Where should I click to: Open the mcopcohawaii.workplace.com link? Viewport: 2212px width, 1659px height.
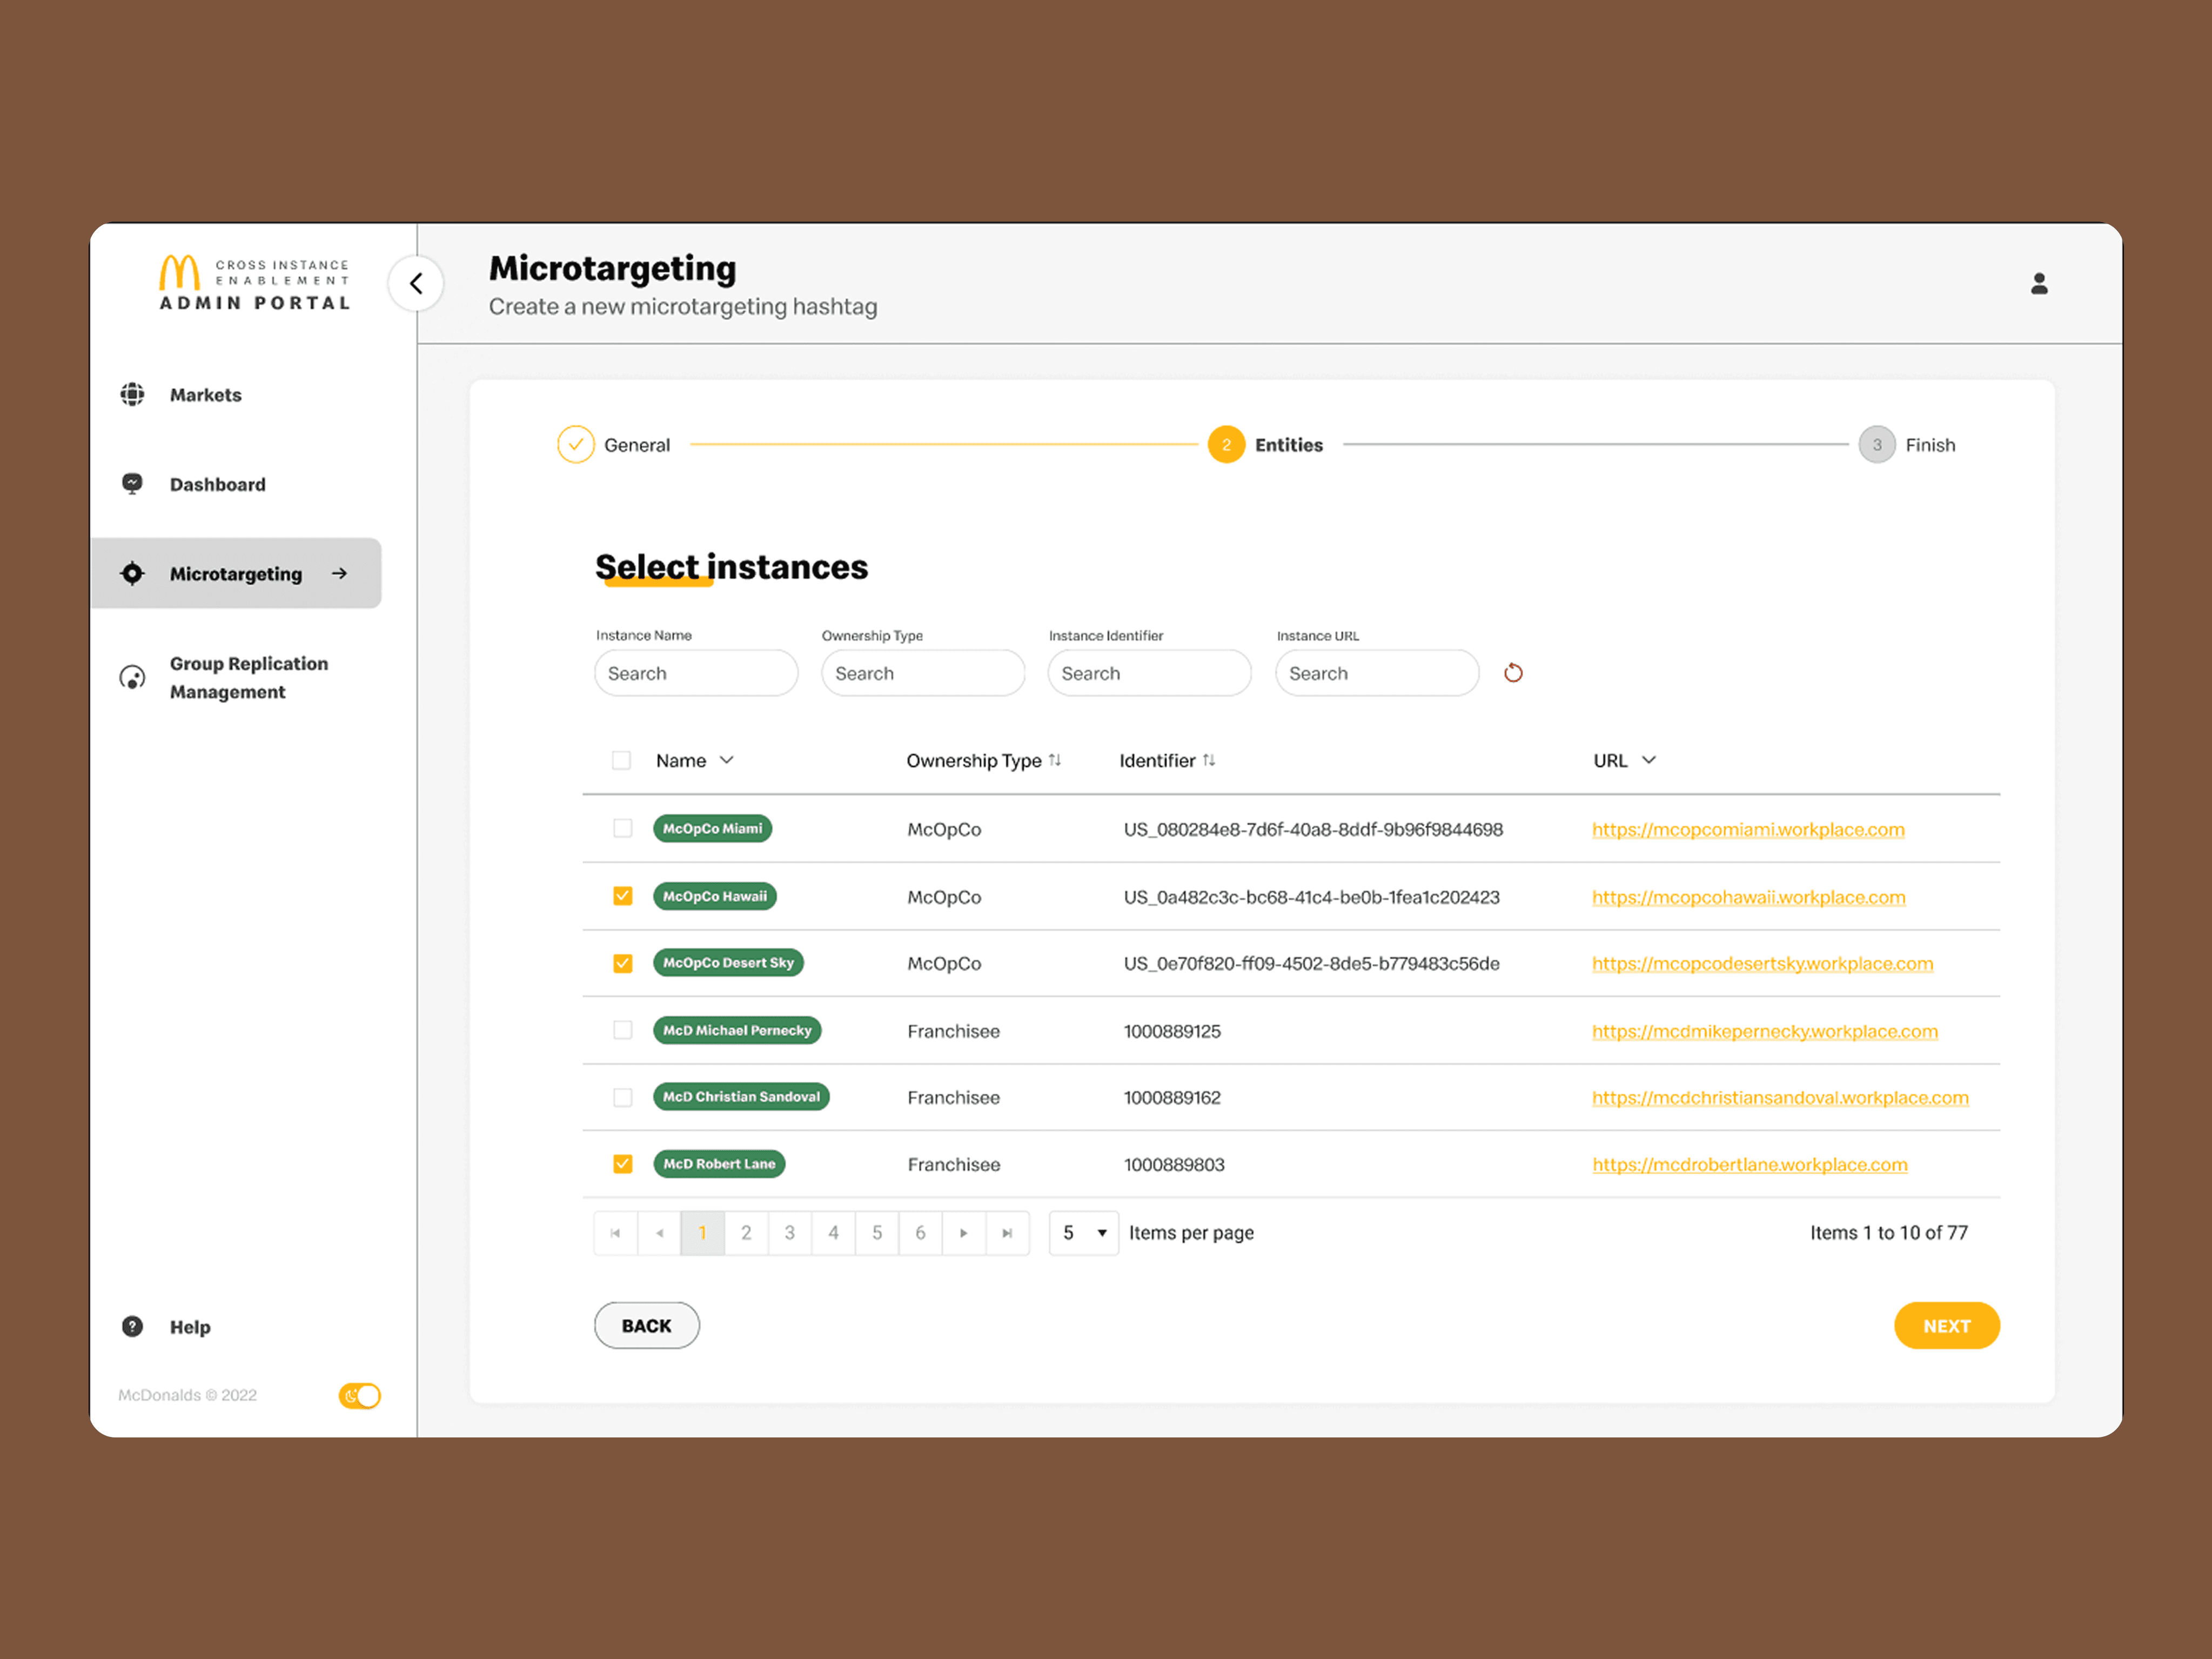[x=1748, y=897]
